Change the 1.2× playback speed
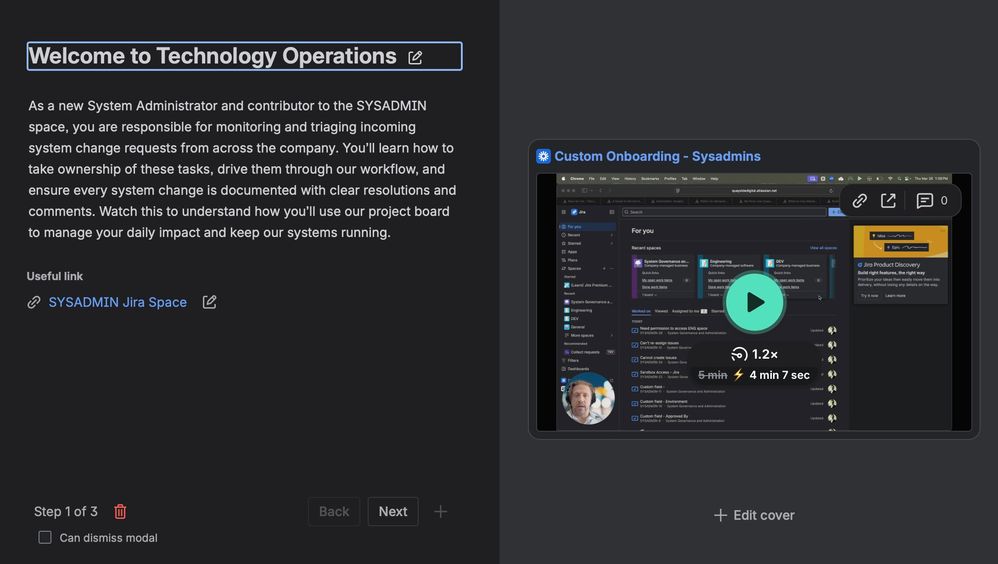998x564 pixels. point(755,355)
